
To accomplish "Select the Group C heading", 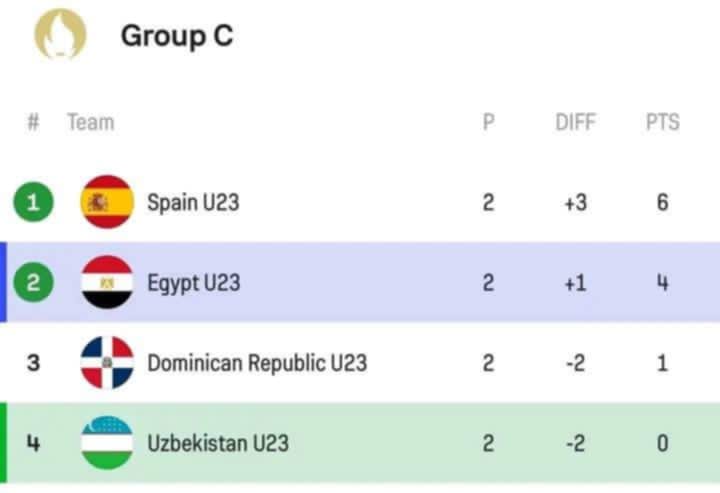I will (177, 36).
